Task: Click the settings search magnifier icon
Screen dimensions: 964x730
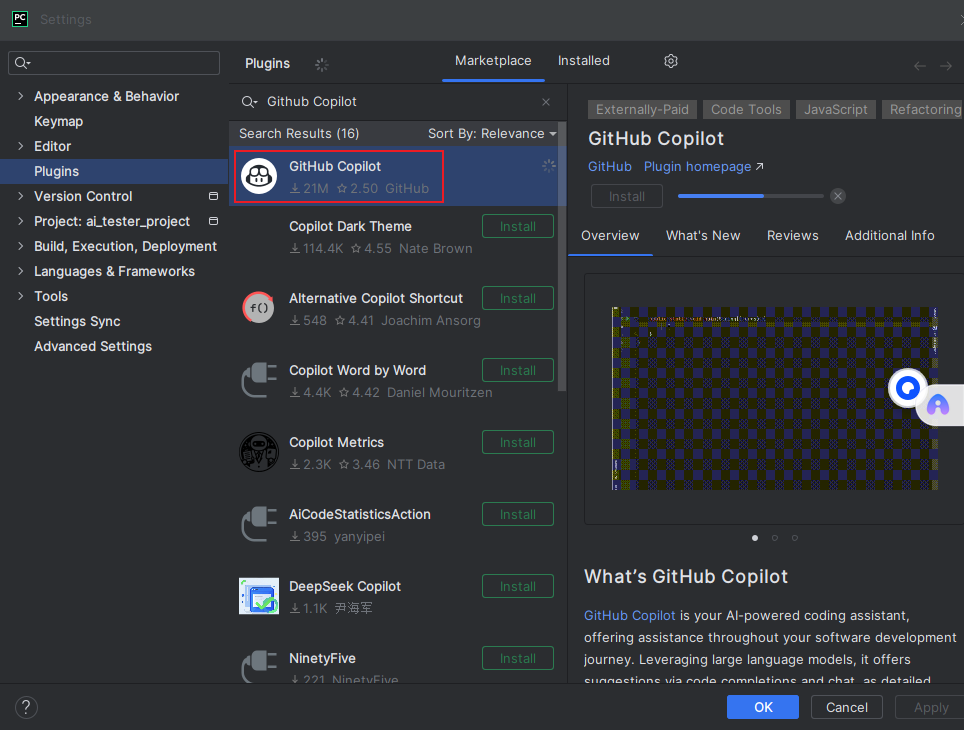Action: (x=23, y=63)
